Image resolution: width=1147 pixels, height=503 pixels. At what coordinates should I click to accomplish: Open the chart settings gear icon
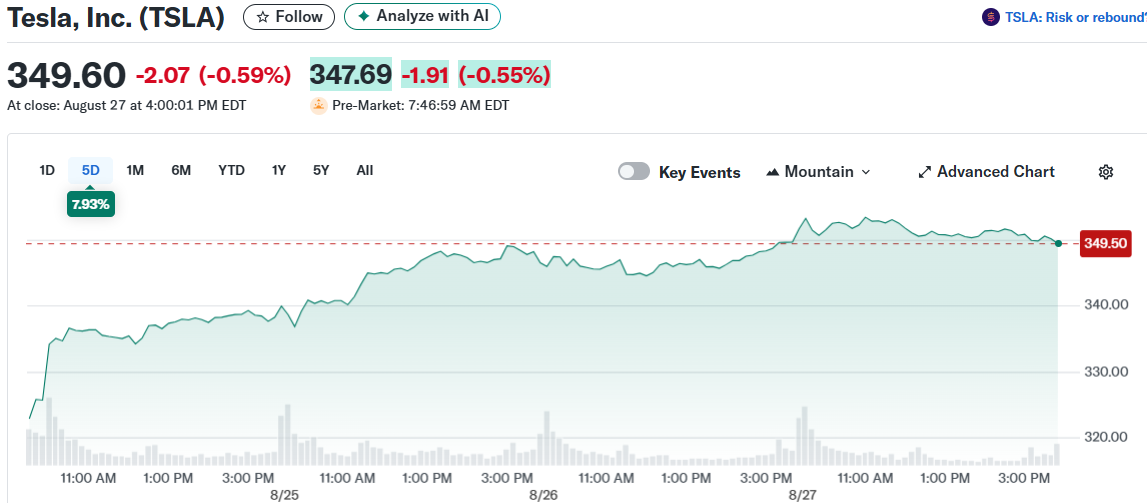(x=1106, y=172)
